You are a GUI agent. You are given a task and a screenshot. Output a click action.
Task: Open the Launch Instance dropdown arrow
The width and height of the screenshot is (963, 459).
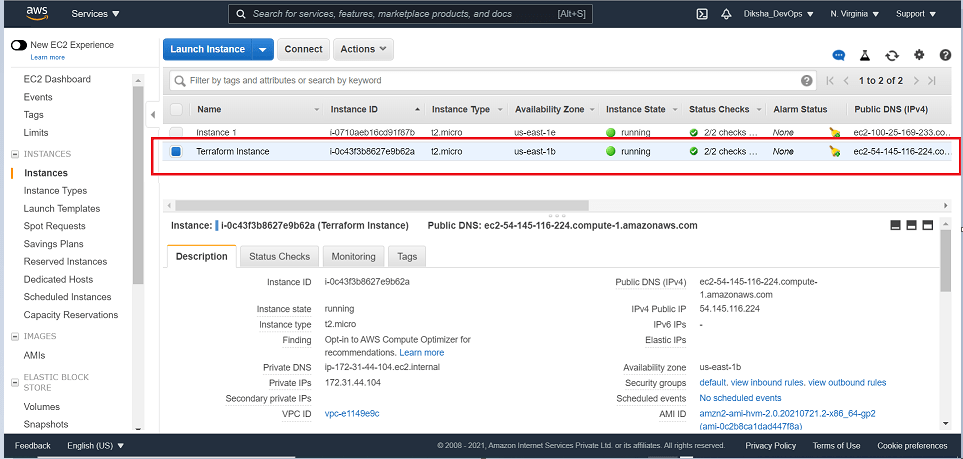[x=262, y=49]
